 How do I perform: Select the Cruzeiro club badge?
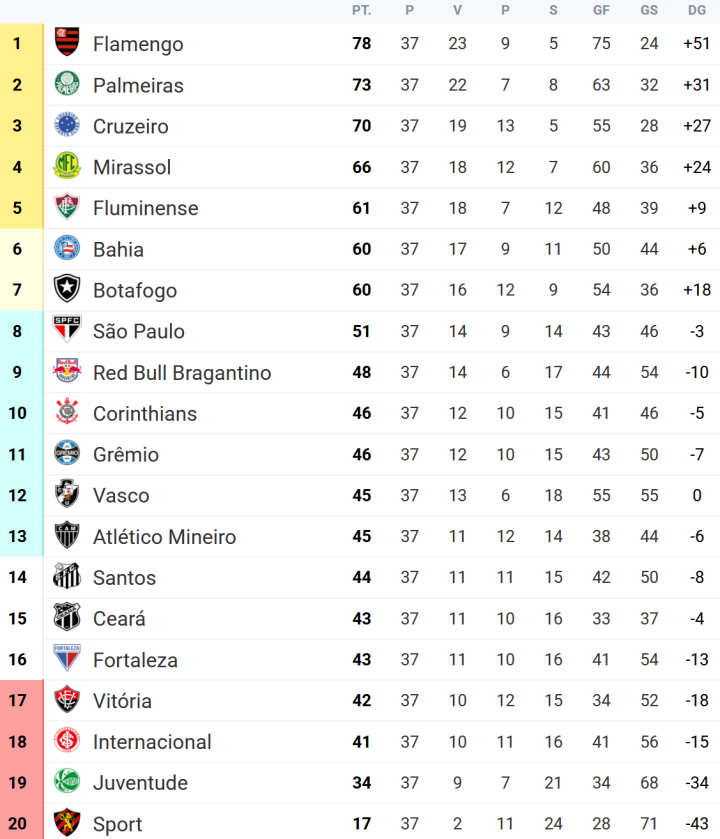point(67,126)
